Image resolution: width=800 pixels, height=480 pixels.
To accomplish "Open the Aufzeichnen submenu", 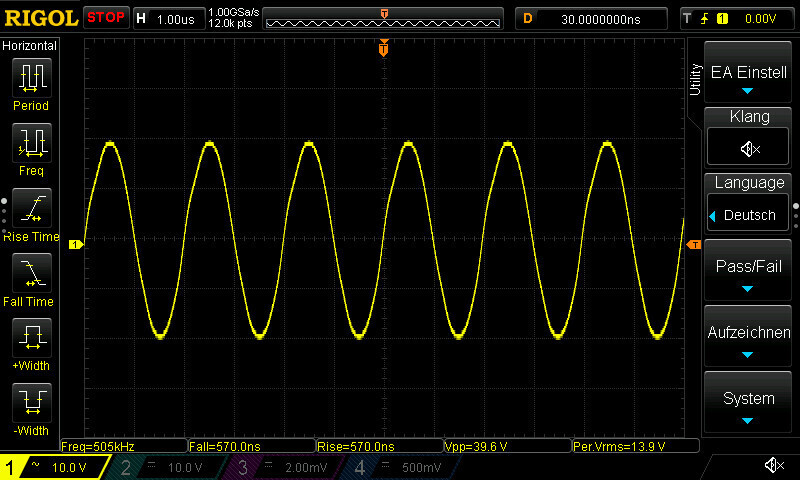I will coord(748,336).
